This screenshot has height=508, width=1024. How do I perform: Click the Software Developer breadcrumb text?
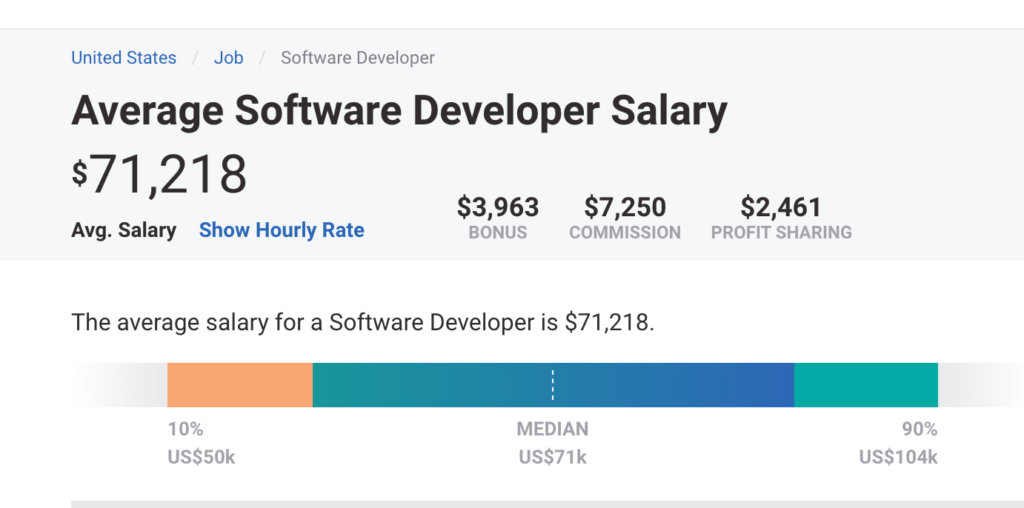click(x=357, y=58)
